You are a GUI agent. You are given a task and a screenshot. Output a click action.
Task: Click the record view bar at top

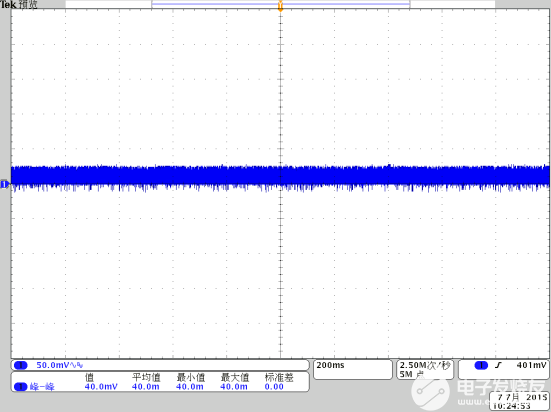coord(280,4)
